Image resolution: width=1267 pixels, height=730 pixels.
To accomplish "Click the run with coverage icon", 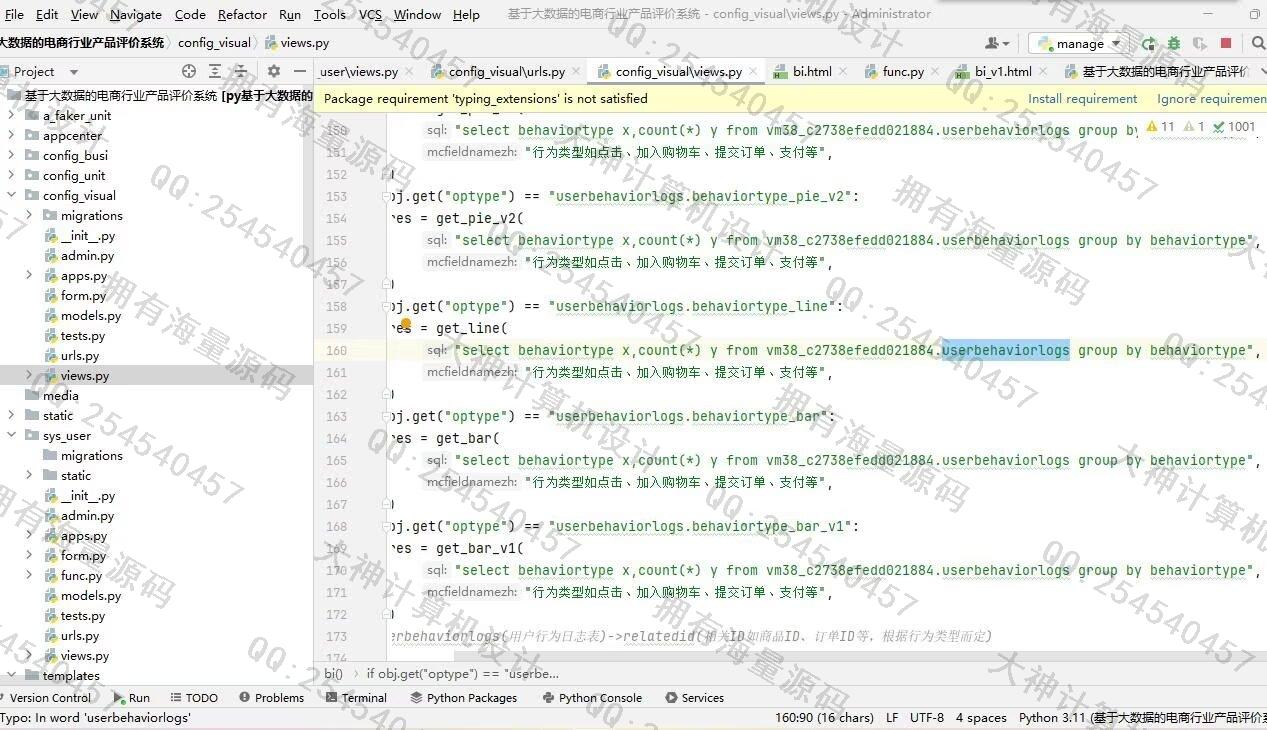I will [1199, 43].
